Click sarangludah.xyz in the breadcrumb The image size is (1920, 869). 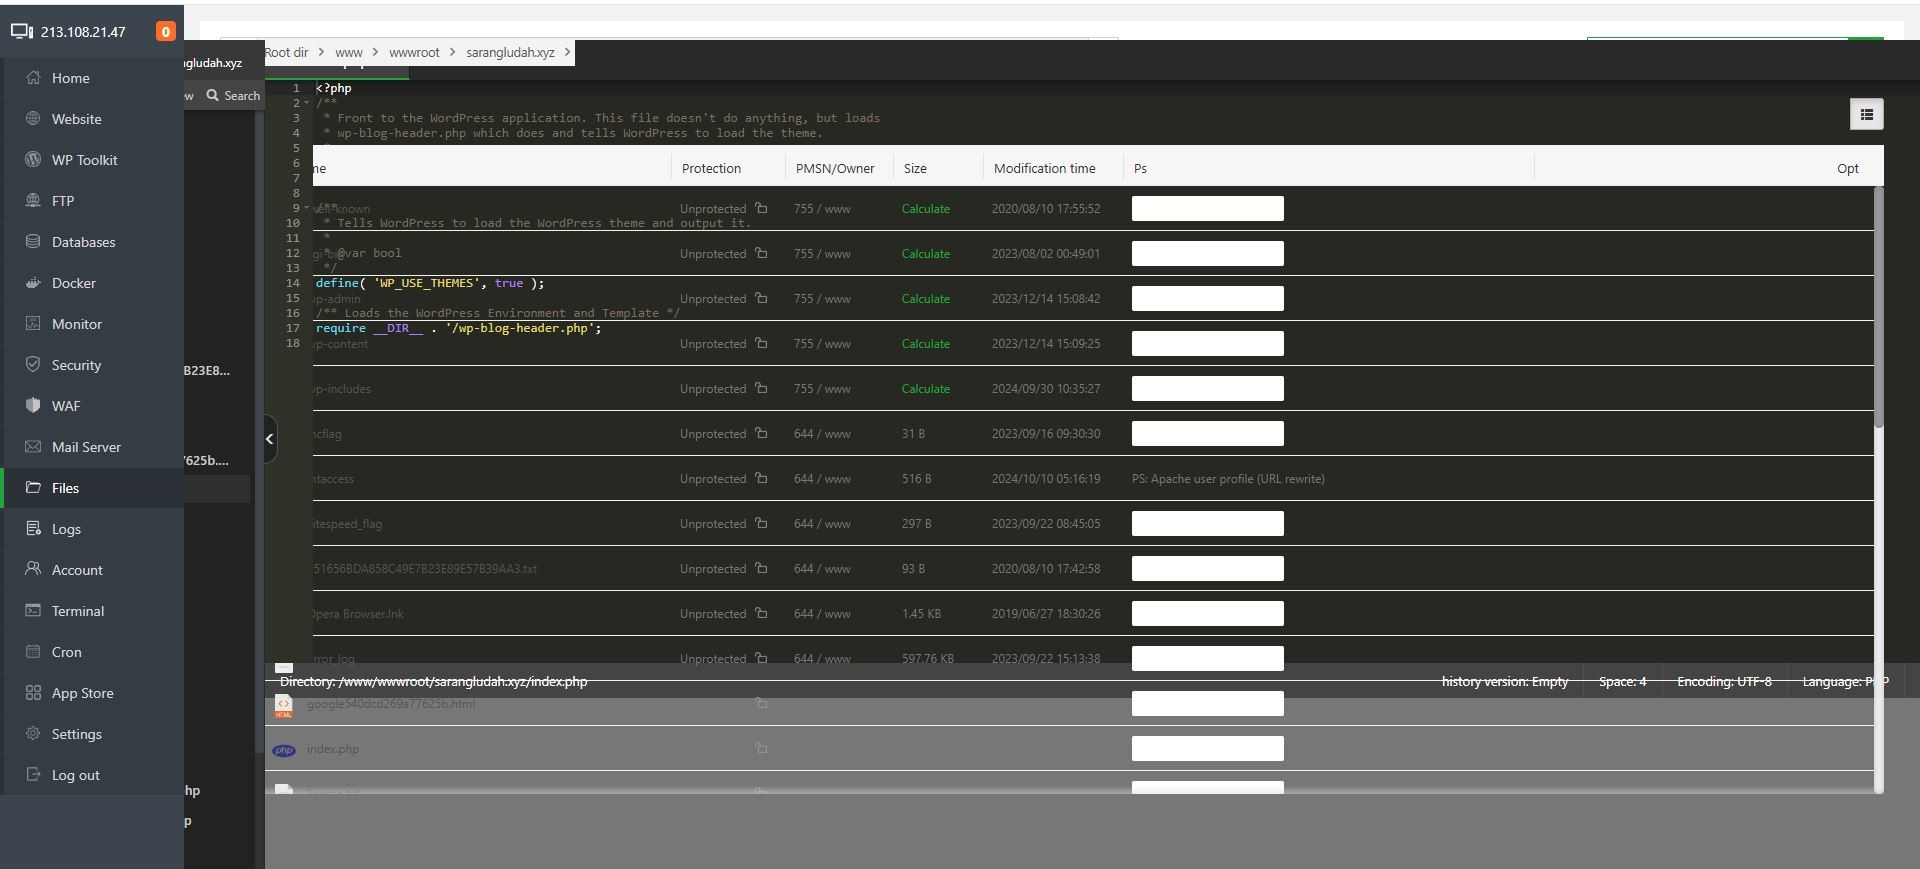pyautogui.click(x=510, y=53)
